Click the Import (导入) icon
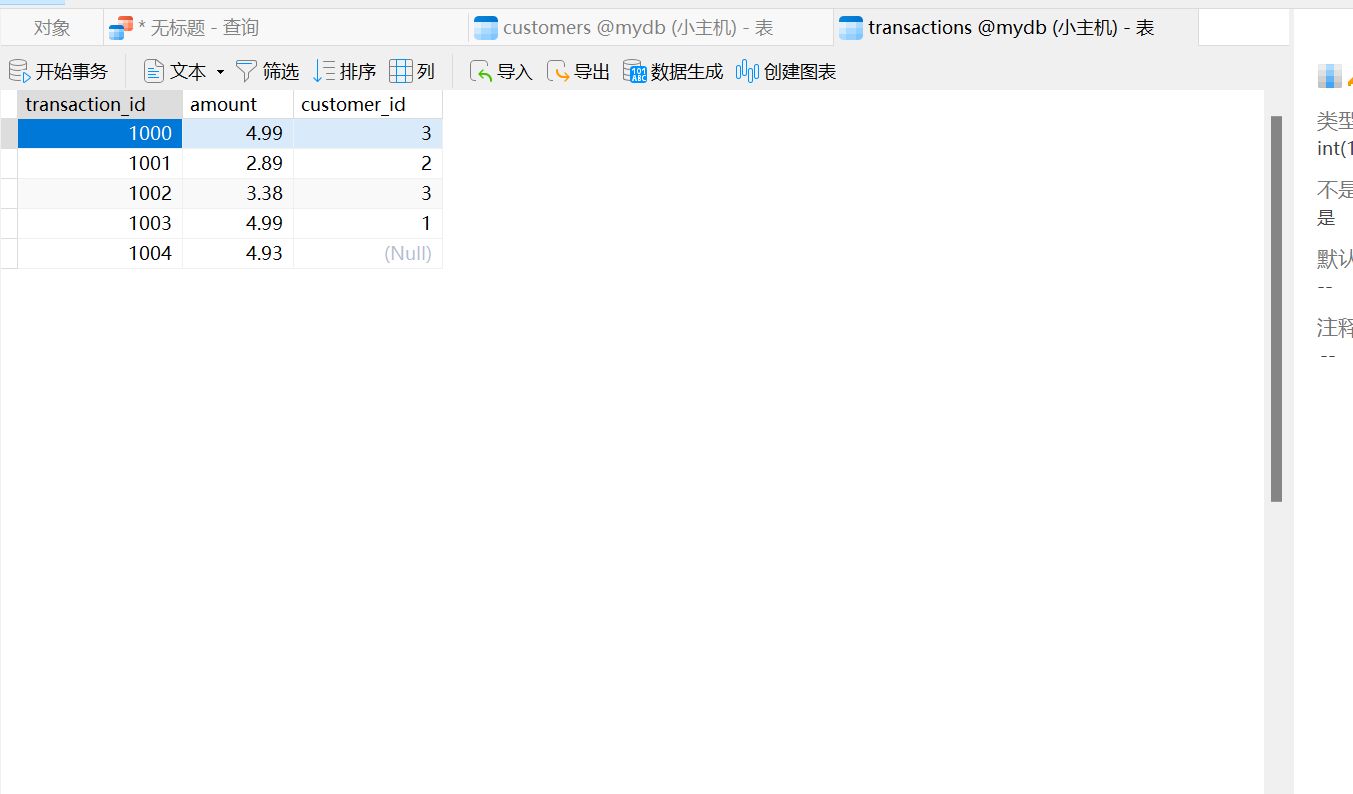The height and width of the screenshot is (794, 1353). tap(481, 71)
